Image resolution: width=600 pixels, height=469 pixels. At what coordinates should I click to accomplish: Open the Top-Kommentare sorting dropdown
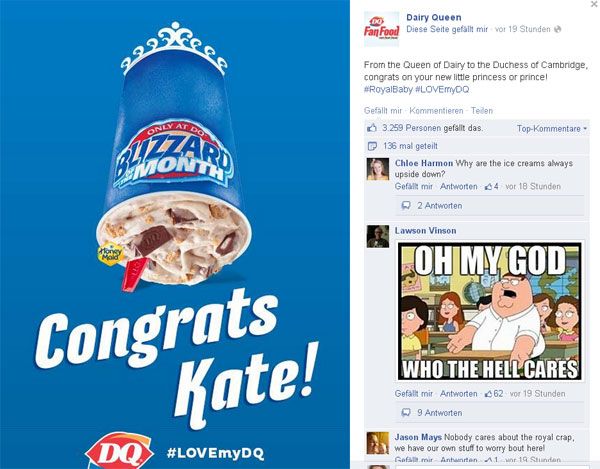[551, 129]
